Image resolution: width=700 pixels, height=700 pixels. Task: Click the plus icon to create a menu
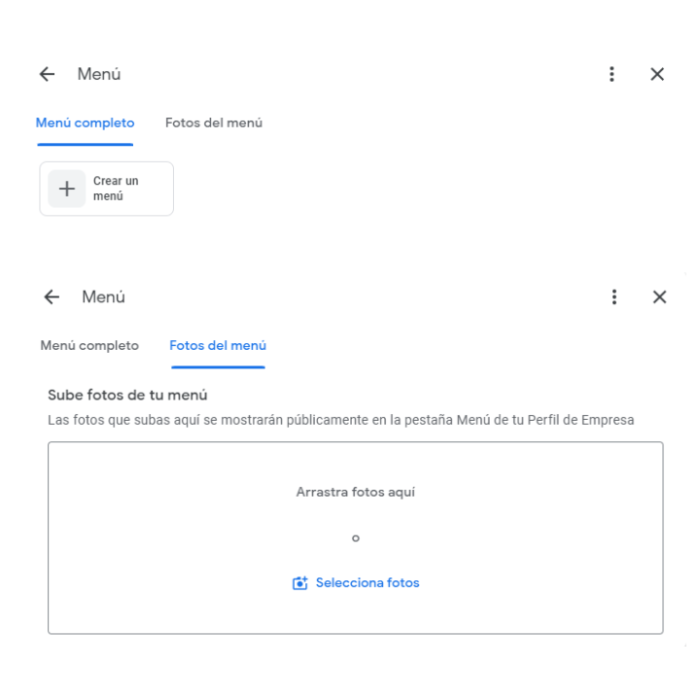point(67,189)
